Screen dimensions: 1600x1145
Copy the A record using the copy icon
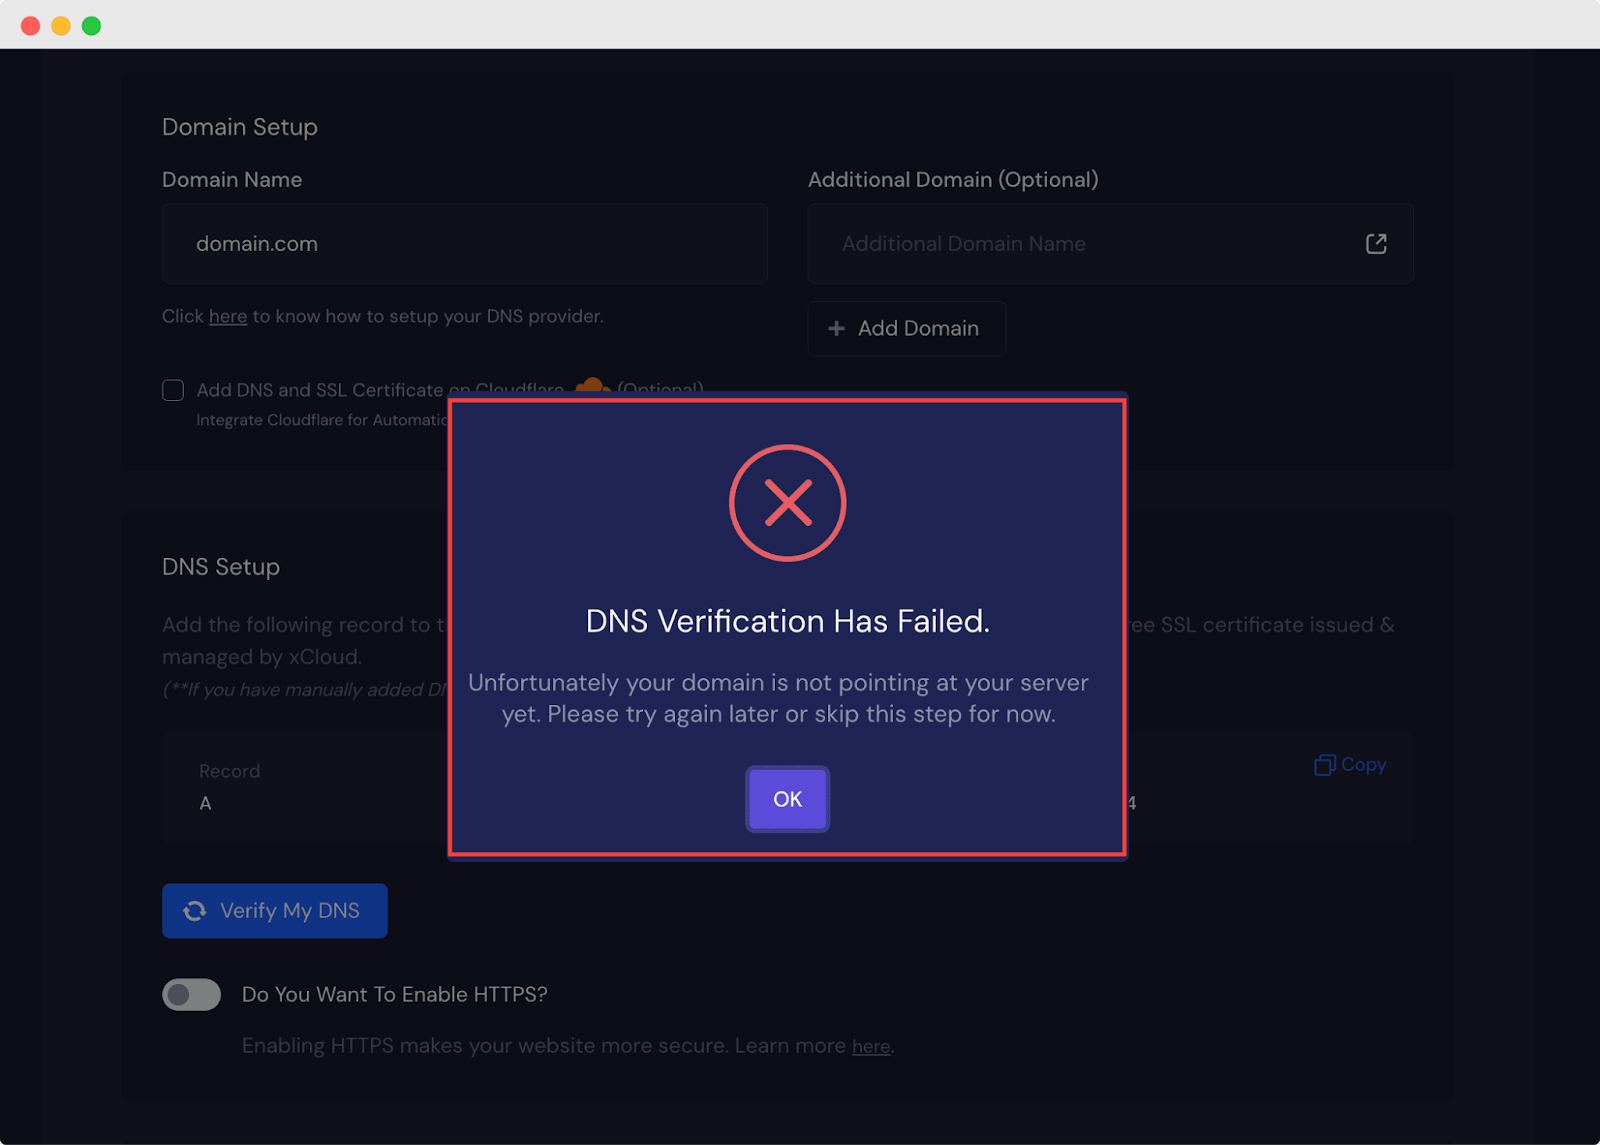1324,764
